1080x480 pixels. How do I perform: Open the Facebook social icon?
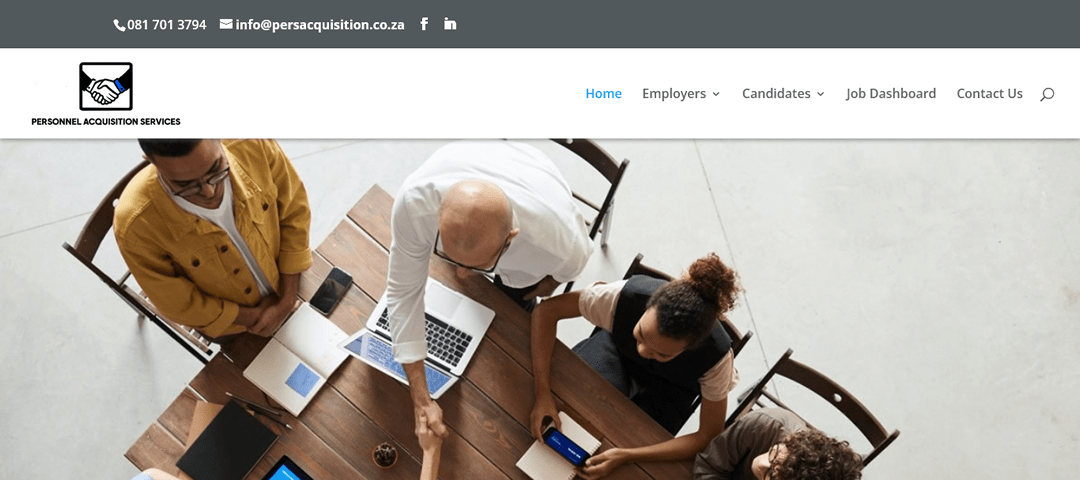point(424,24)
